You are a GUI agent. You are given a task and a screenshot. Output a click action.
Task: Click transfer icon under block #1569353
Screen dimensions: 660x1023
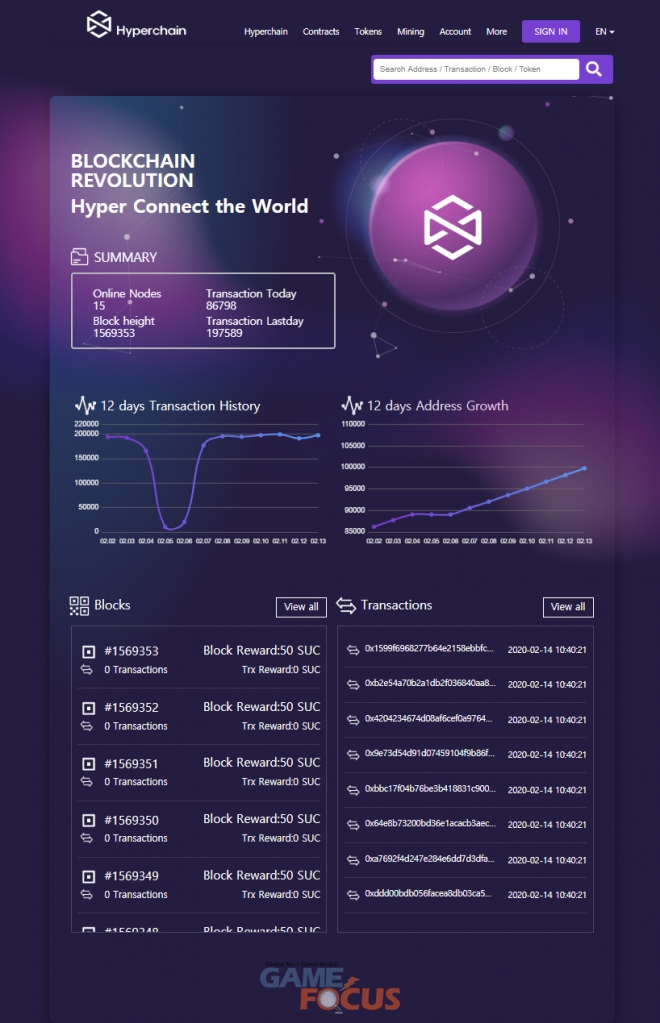click(x=86, y=669)
